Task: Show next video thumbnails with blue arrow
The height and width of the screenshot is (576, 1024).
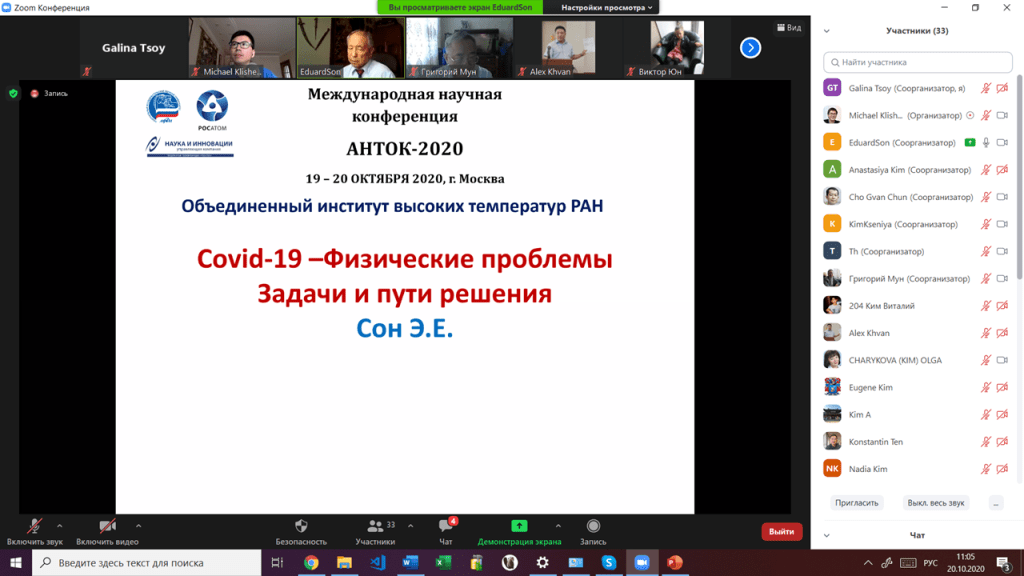Action: click(750, 47)
